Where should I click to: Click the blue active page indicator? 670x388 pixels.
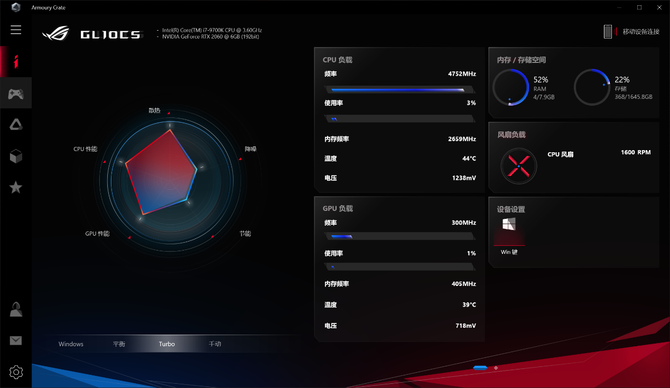[480, 367]
